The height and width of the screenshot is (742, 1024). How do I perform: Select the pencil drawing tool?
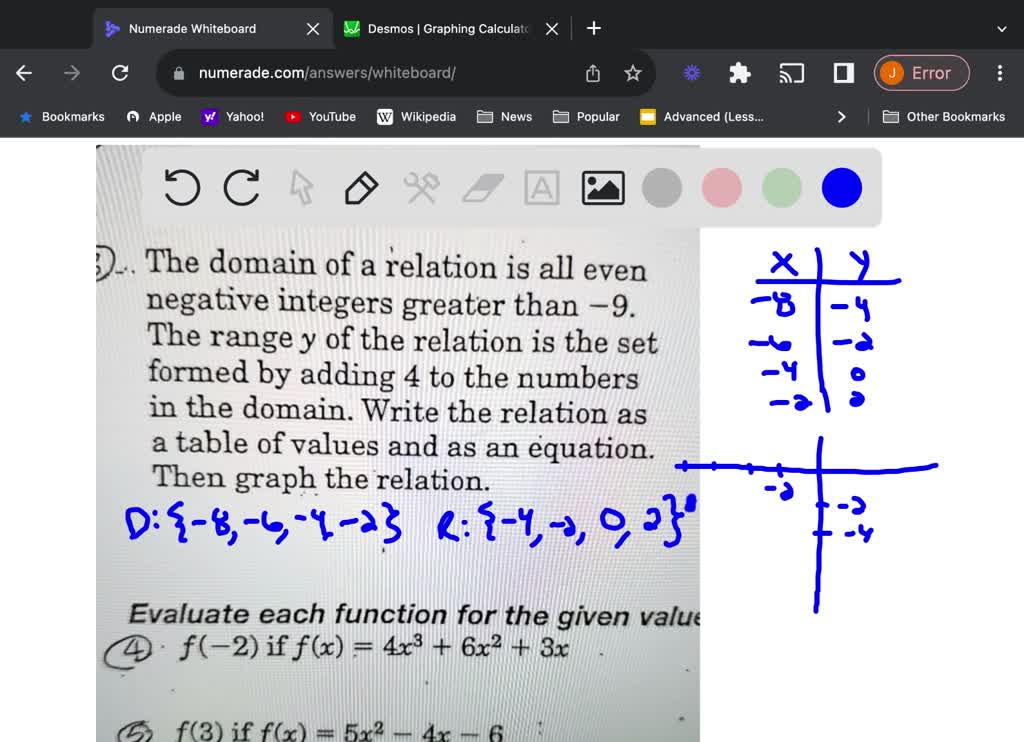tap(361, 188)
